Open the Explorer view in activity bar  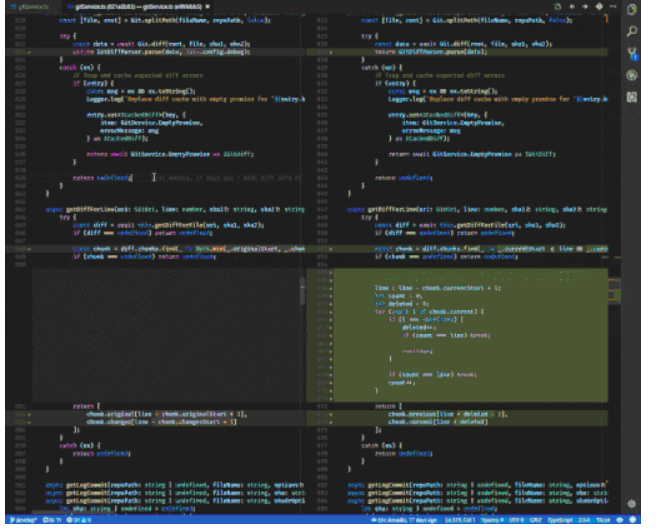(x=632, y=10)
